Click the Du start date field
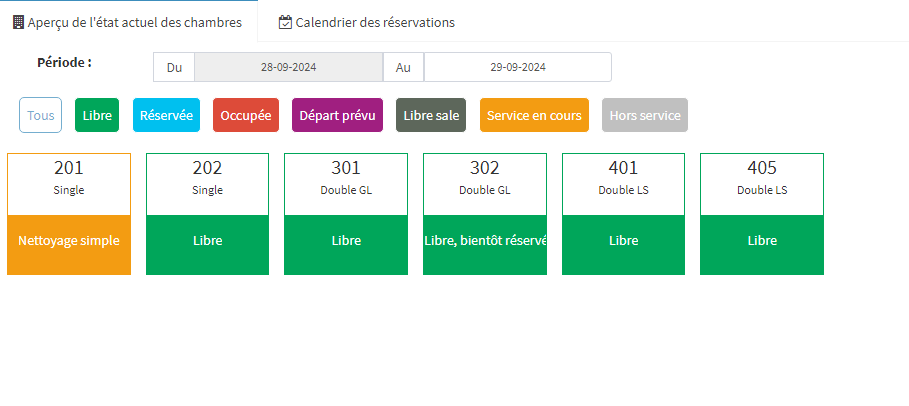 click(288, 67)
